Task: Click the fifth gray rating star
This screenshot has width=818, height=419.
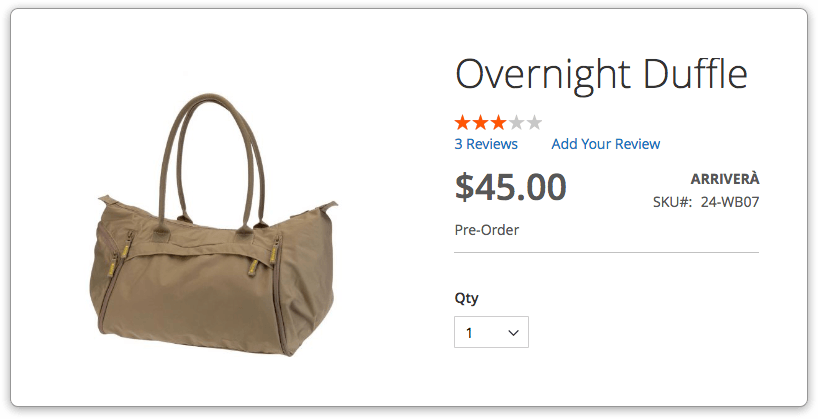Action: click(x=534, y=123)
